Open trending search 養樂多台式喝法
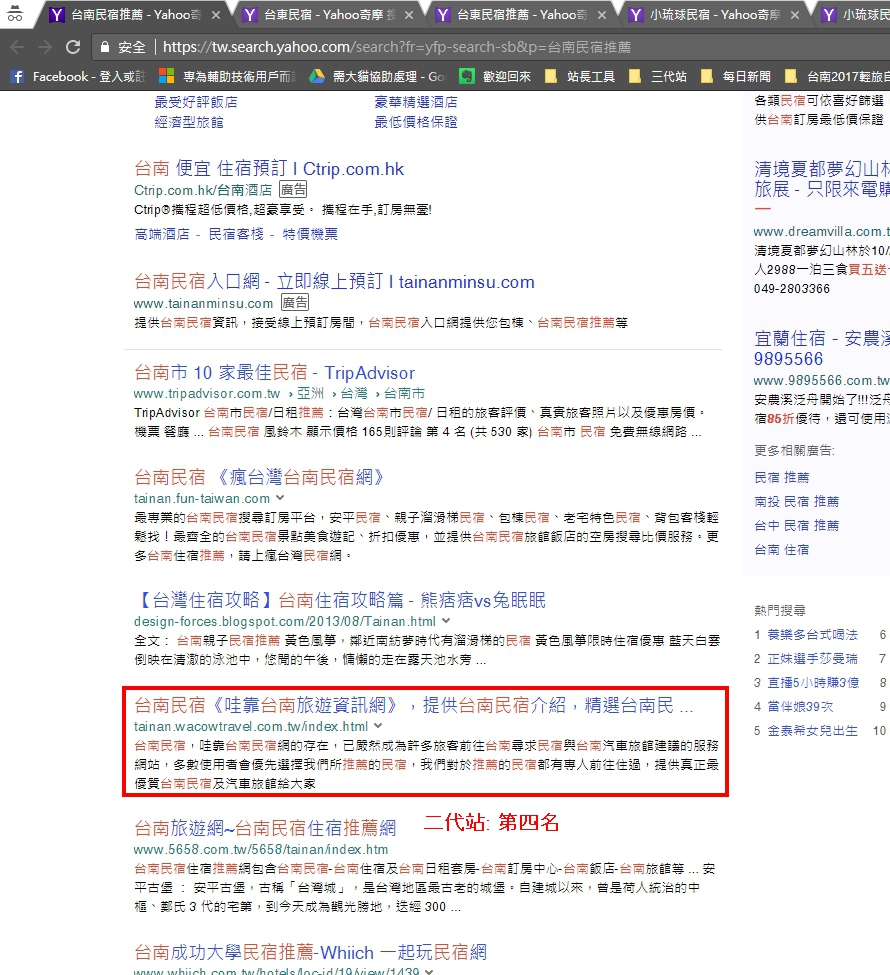The height and width of the screenshot is (975, 890). point(812,634)
